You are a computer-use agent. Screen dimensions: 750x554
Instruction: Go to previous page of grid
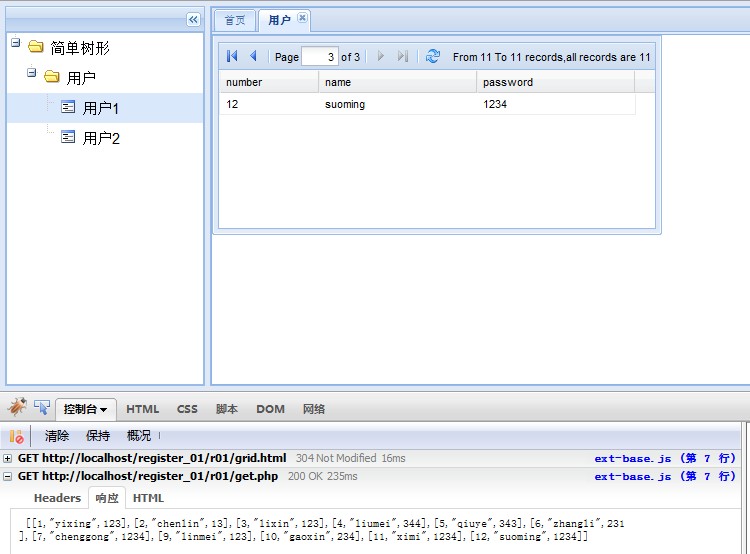[x=254, y=56]
